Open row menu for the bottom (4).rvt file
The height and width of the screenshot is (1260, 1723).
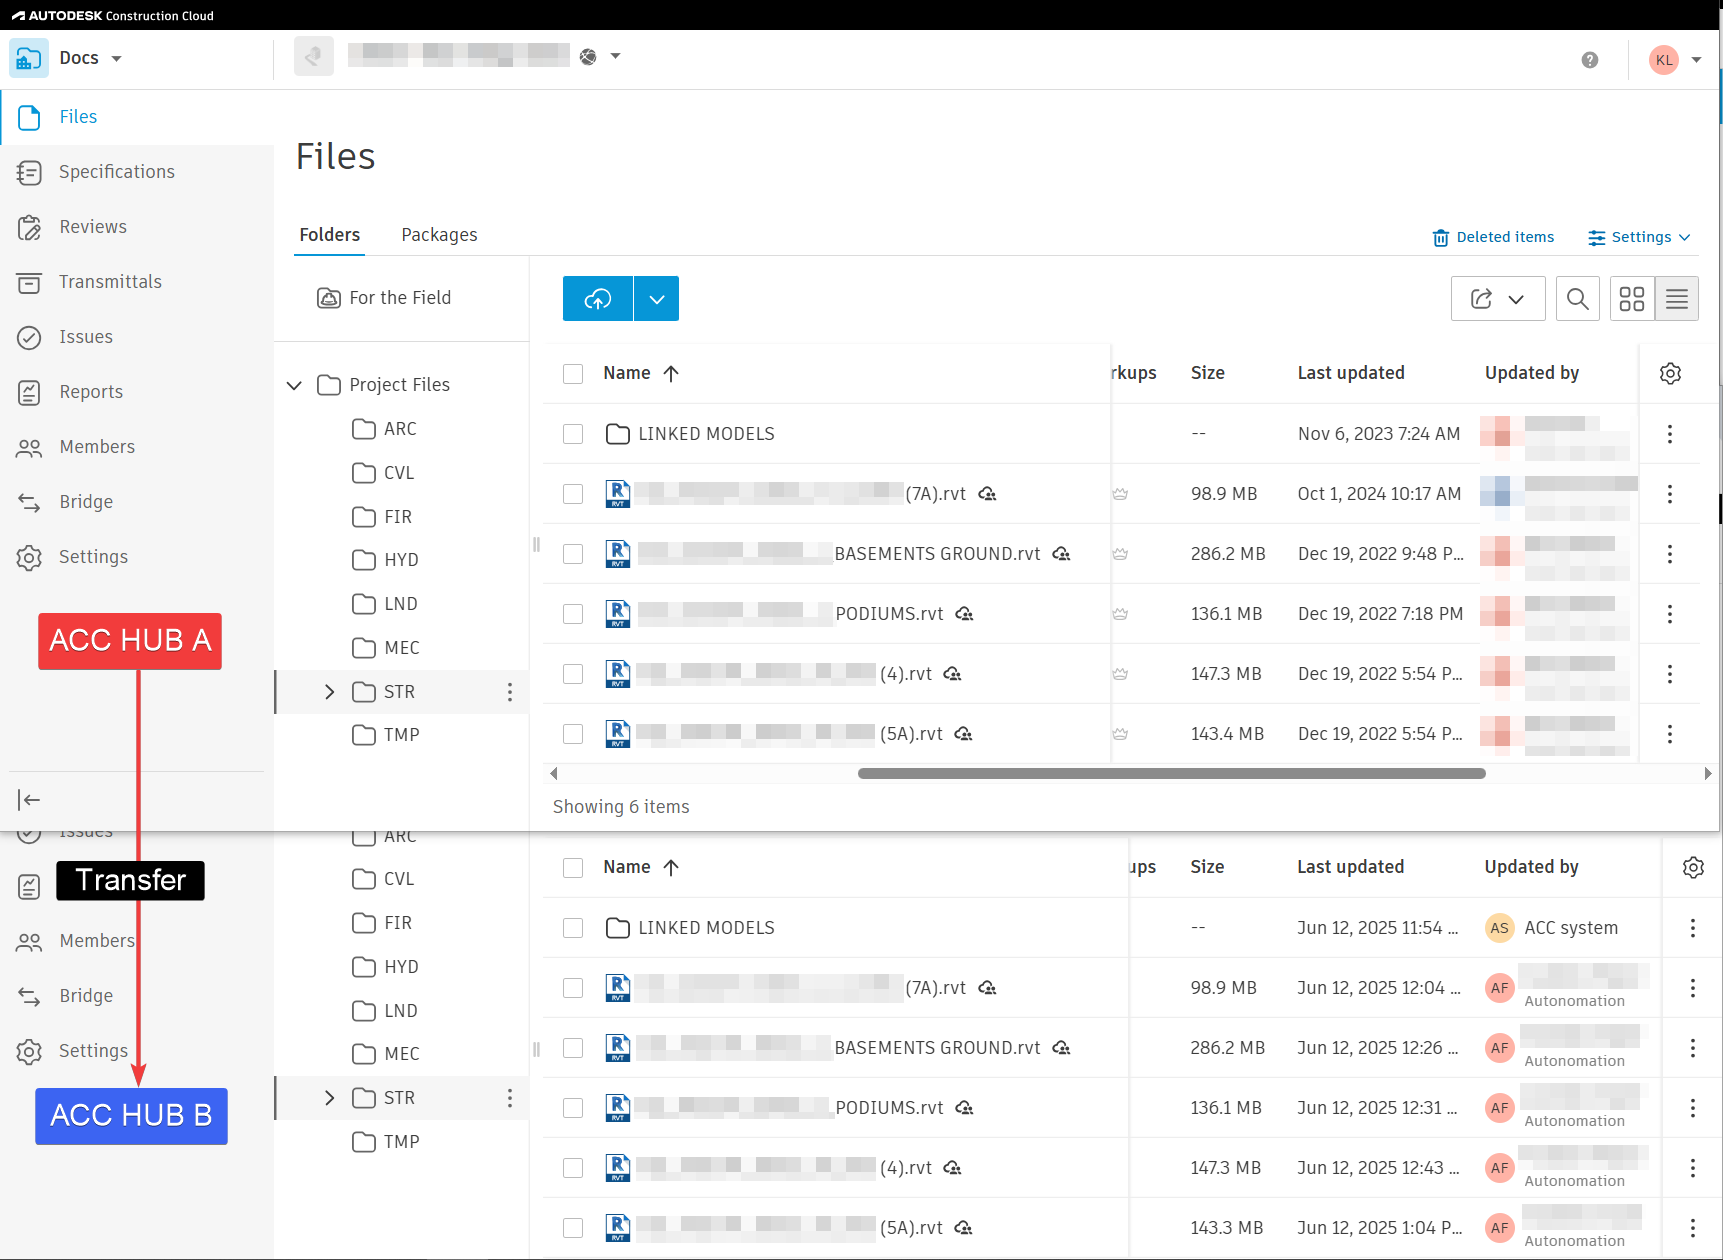pyautogui.click(x=1693, y=1168)
